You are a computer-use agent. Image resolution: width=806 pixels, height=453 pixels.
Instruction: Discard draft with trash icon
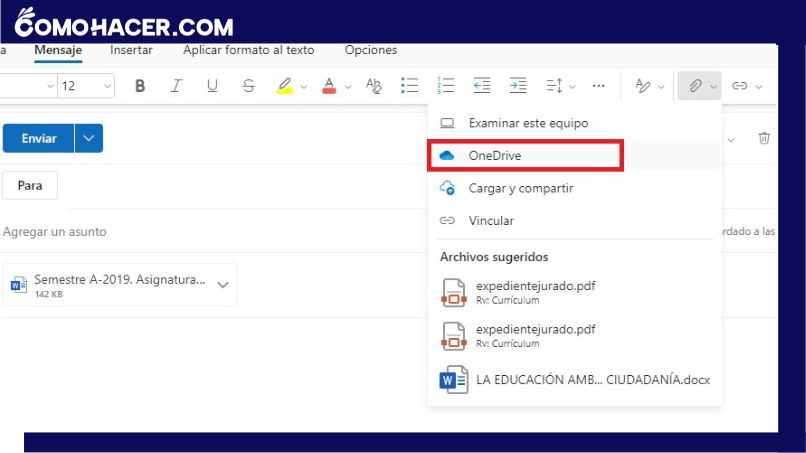tap(764, 138)
